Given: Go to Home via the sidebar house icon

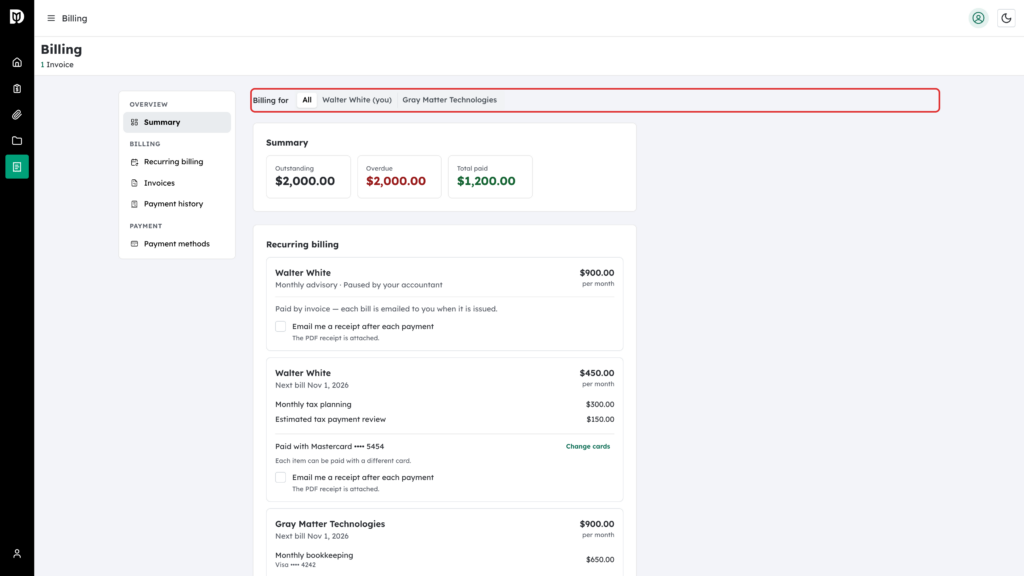Looking at the screenshot, I should (17, 63).
